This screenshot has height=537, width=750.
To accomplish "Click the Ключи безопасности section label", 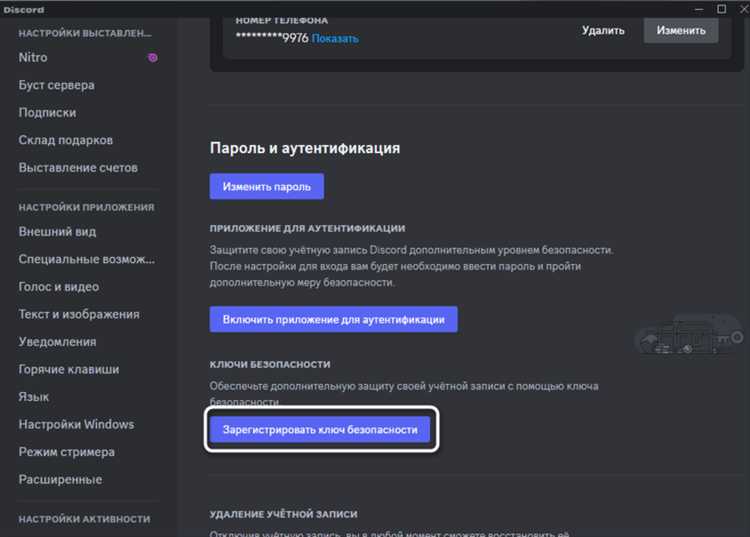I will tap(270, 364).
